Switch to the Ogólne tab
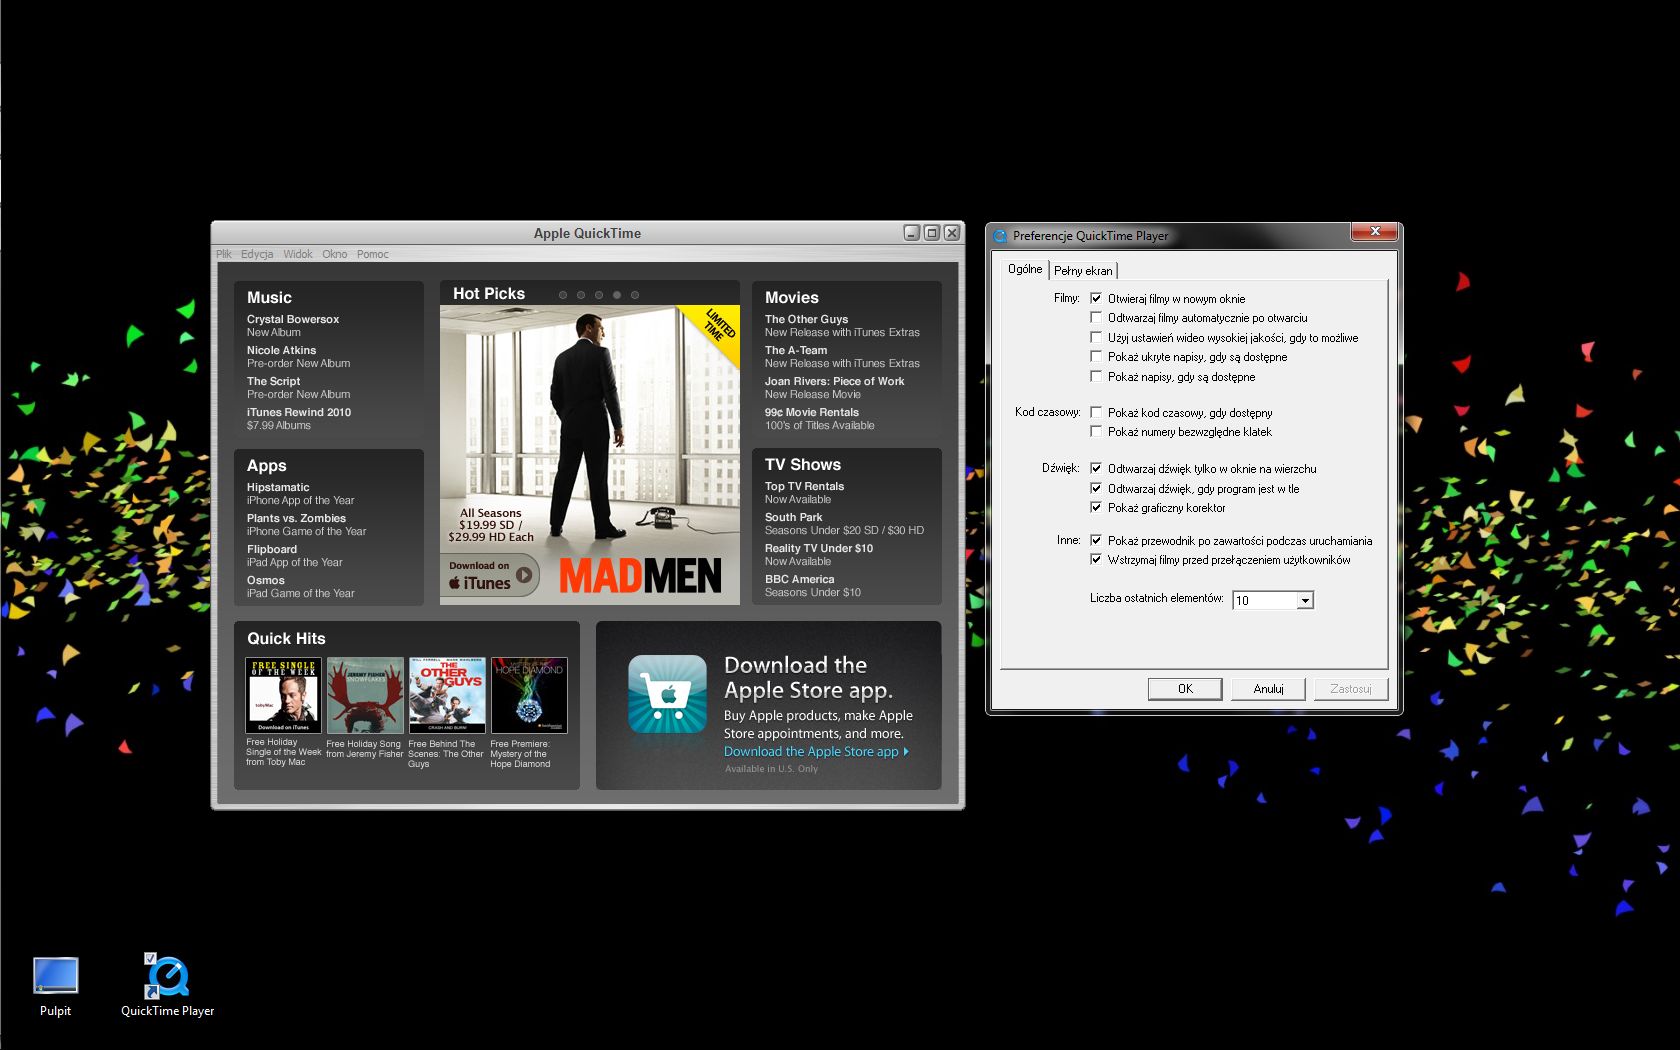This screenshot has height=1050, width=1680. click(1025, 269)
